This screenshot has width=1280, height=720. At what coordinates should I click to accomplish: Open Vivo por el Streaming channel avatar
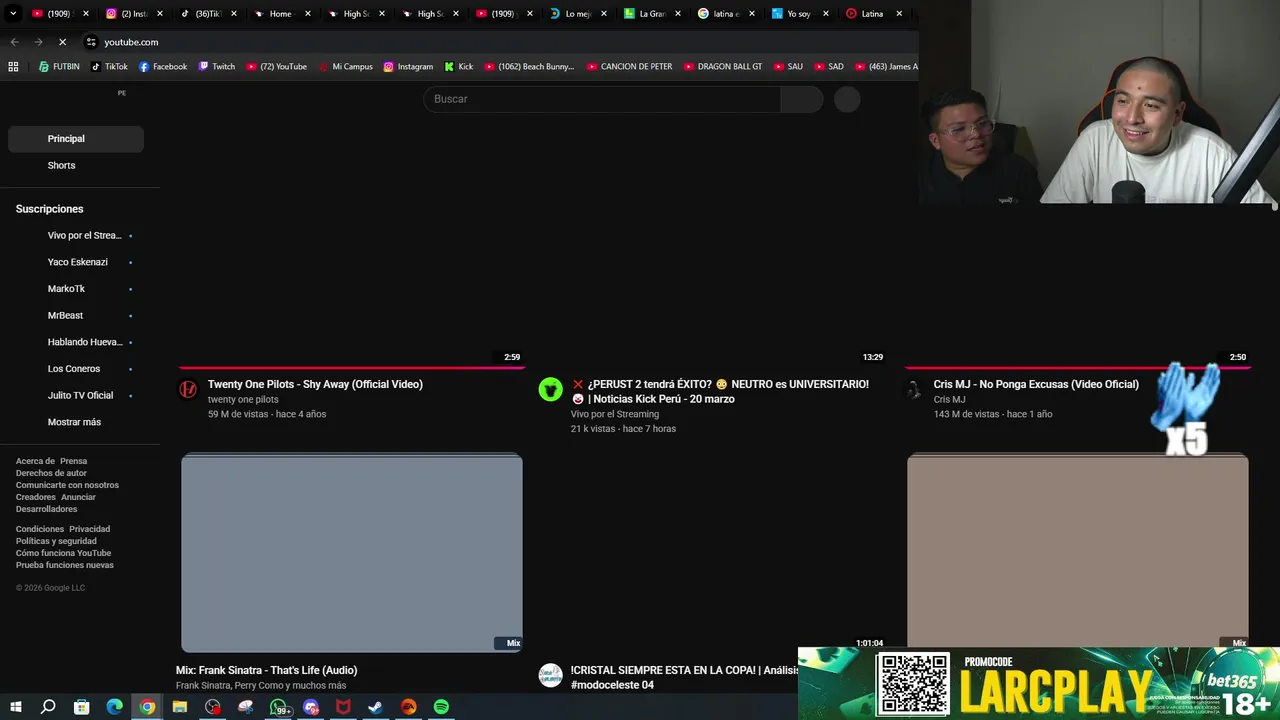coord(551,390)
